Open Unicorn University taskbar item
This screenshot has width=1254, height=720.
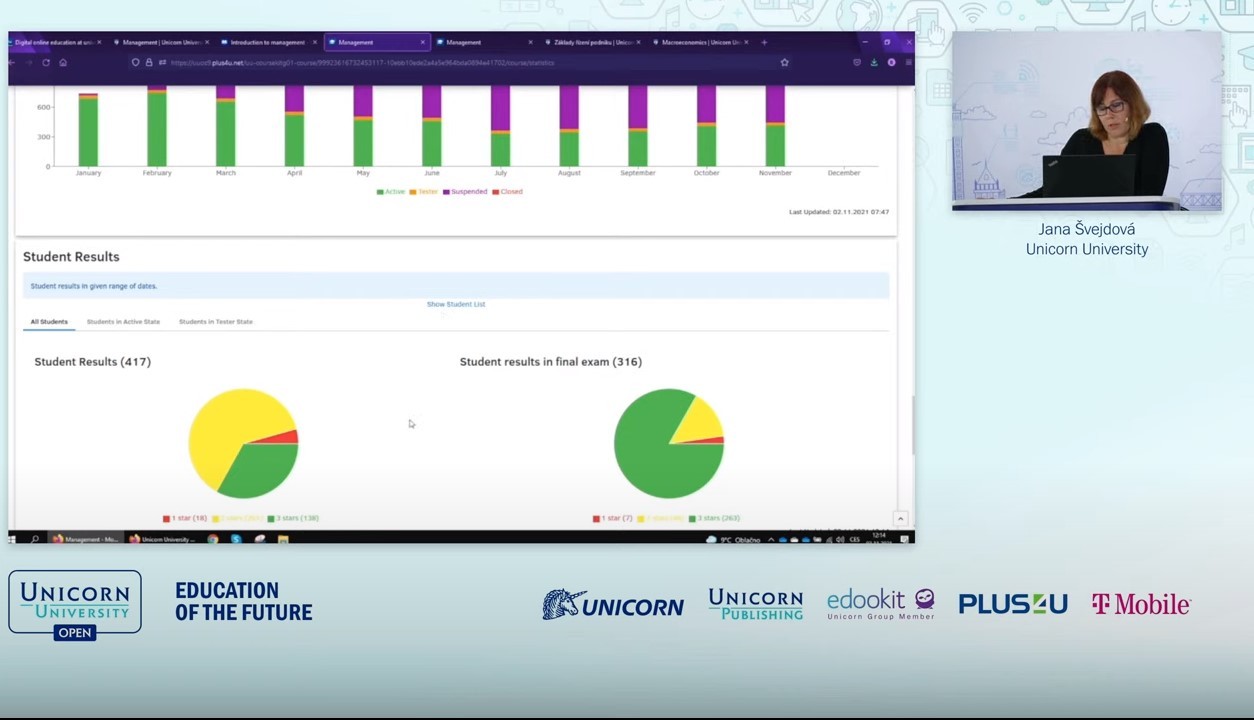(x=163, y=539)
